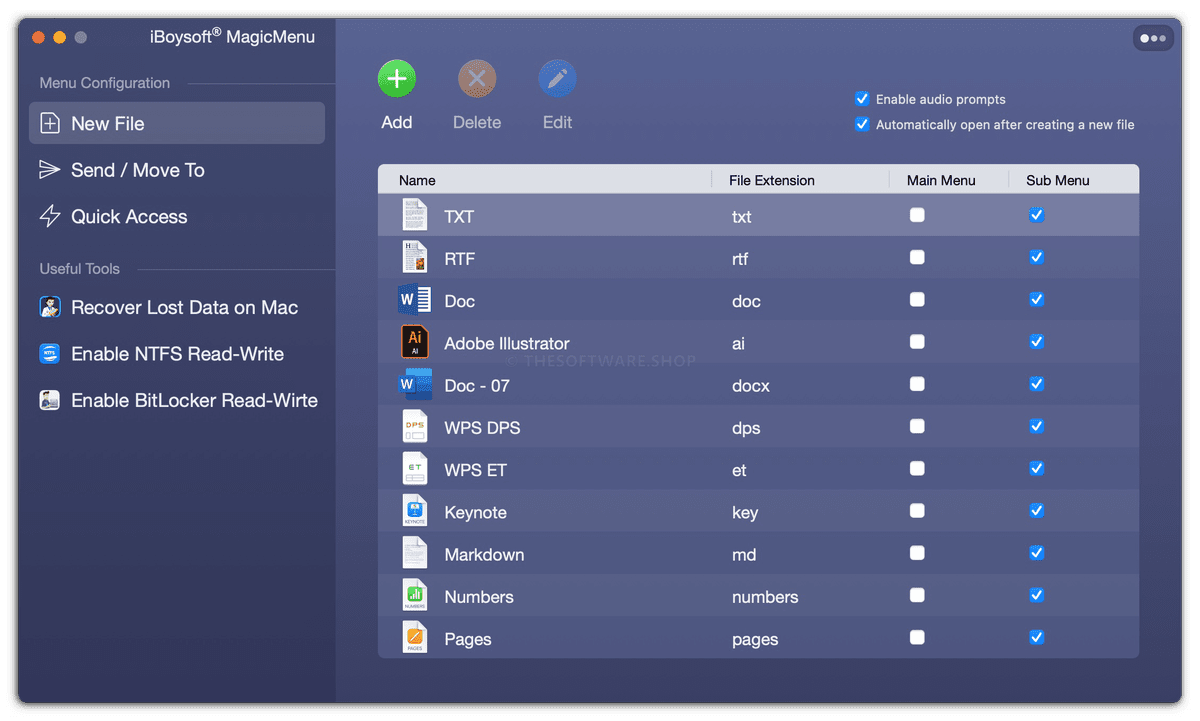Viewport: 1200px width, 721px height.
Task: Uncheck Sub Menu box for TXT
Action: point(1037,215)
